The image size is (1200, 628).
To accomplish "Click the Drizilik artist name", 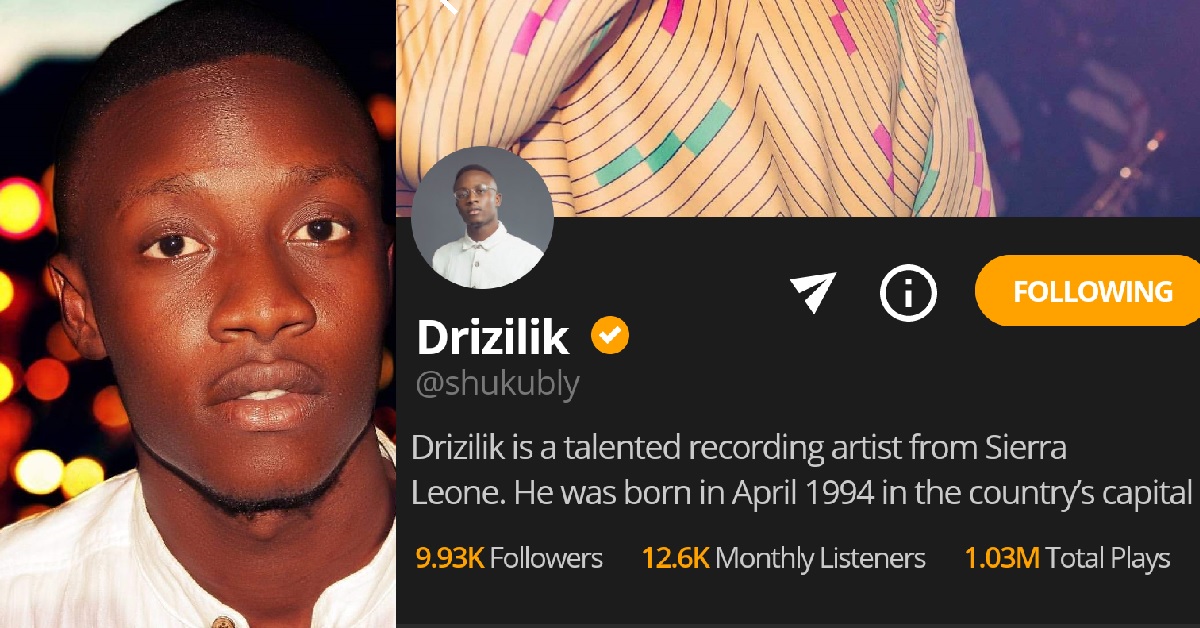I will pos(493,338).
